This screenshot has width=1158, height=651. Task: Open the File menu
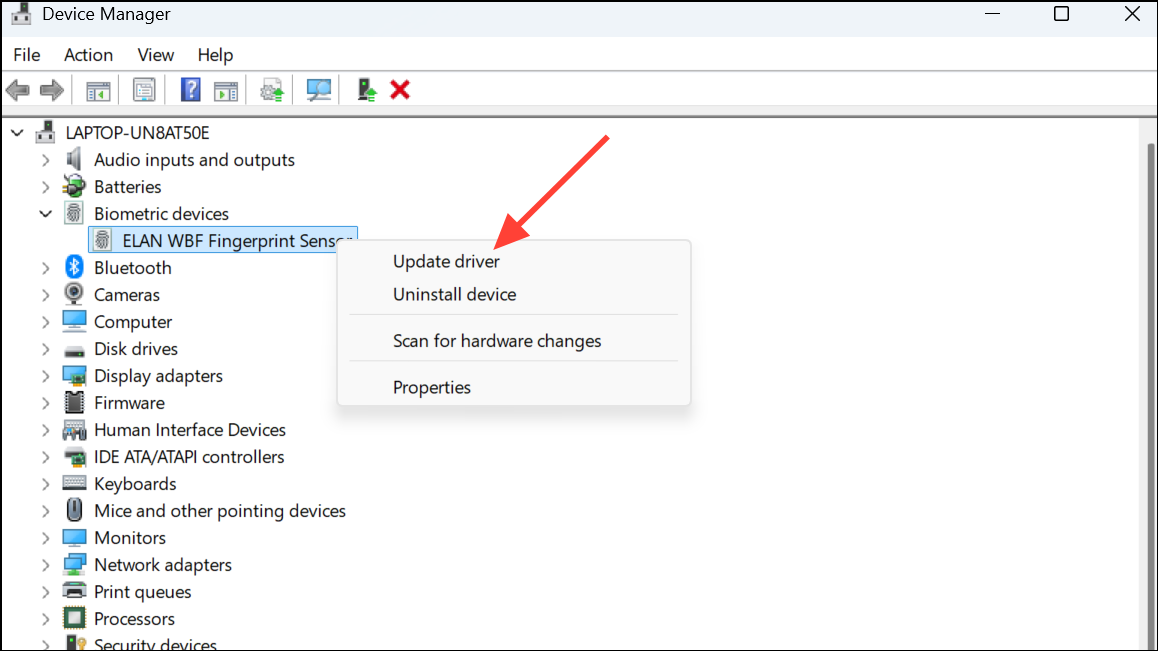pos(27,55)
